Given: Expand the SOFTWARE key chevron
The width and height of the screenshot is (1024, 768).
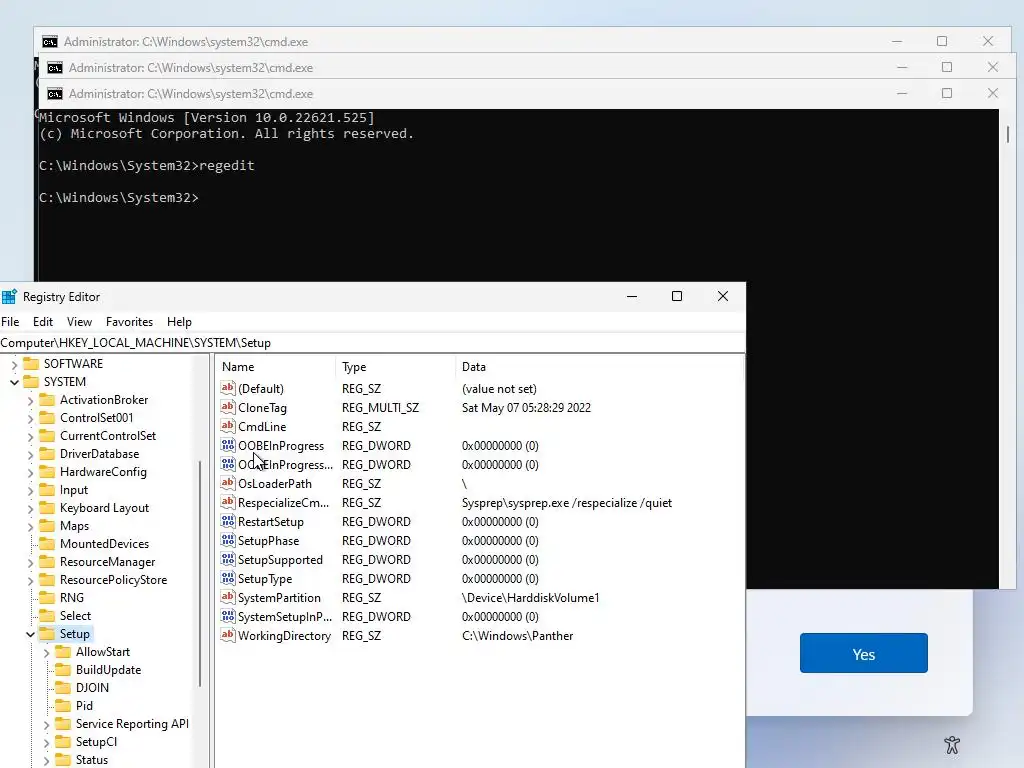Looking at the screenshot, I should pyautogui.click(x=14, y=364).
